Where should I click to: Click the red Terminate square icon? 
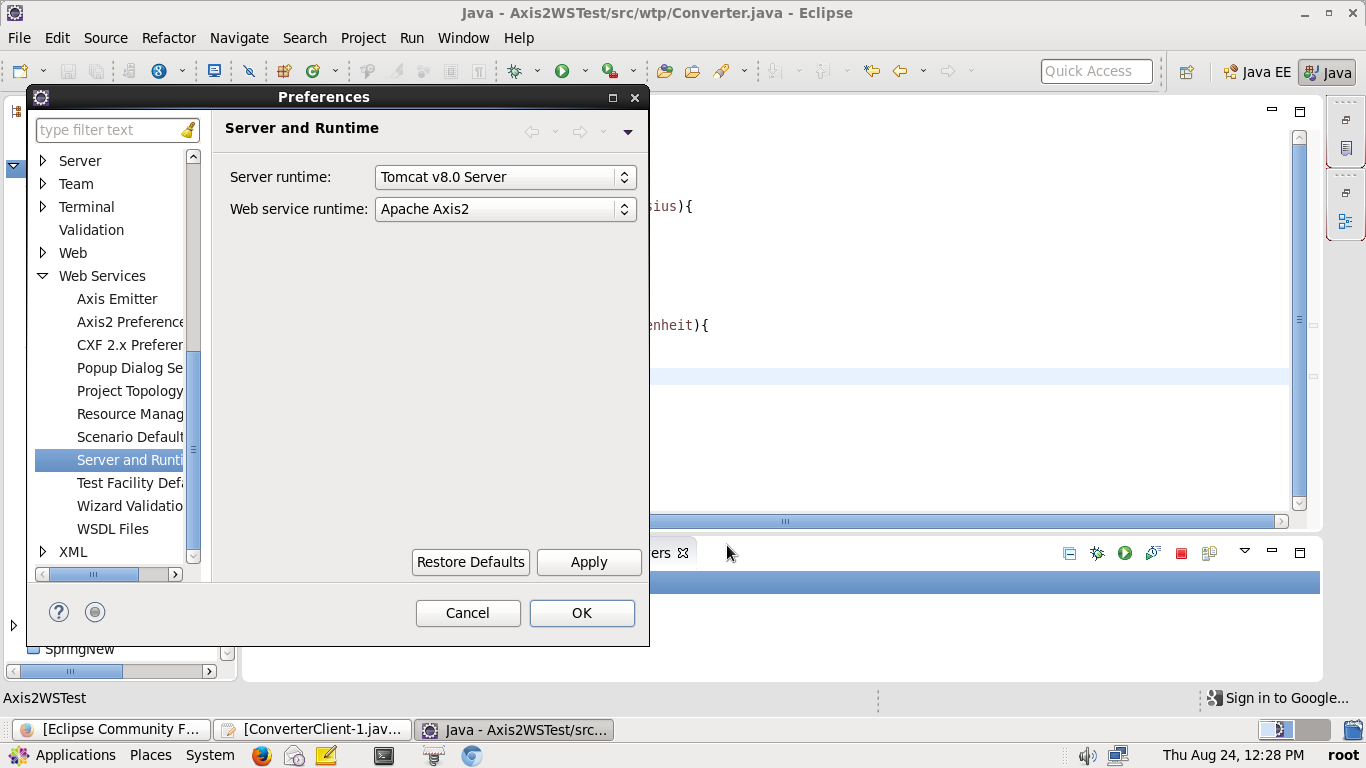[1181, 553]
